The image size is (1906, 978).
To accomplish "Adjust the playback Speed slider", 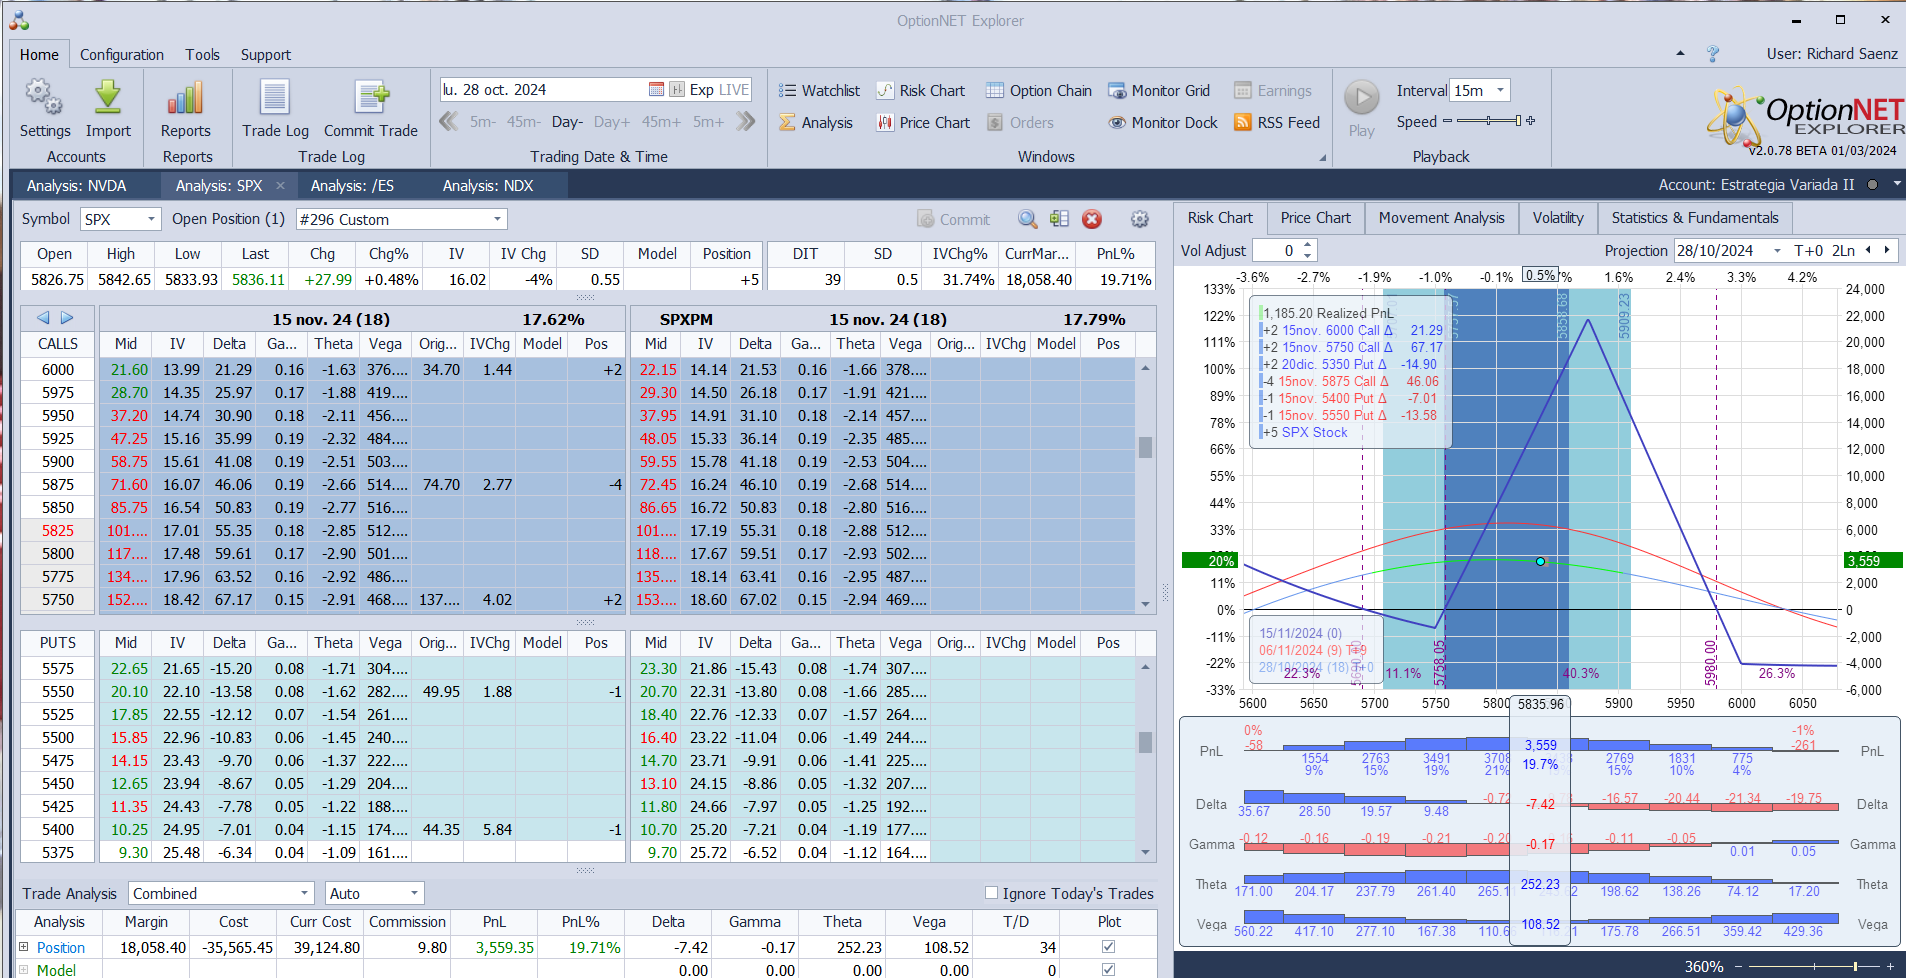I will point(1489,121).
